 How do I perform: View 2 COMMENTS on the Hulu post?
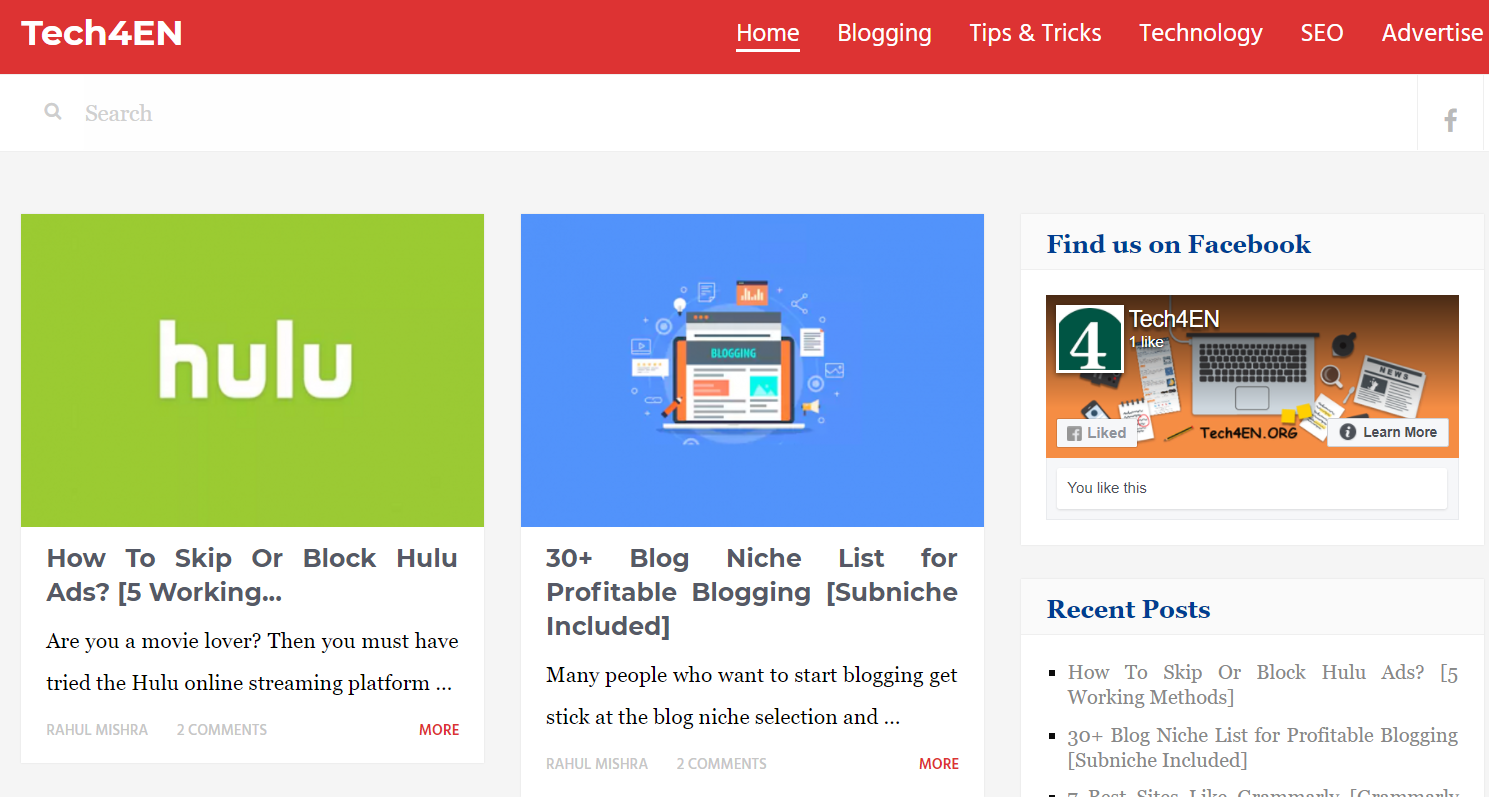click(x=222, y=730)
